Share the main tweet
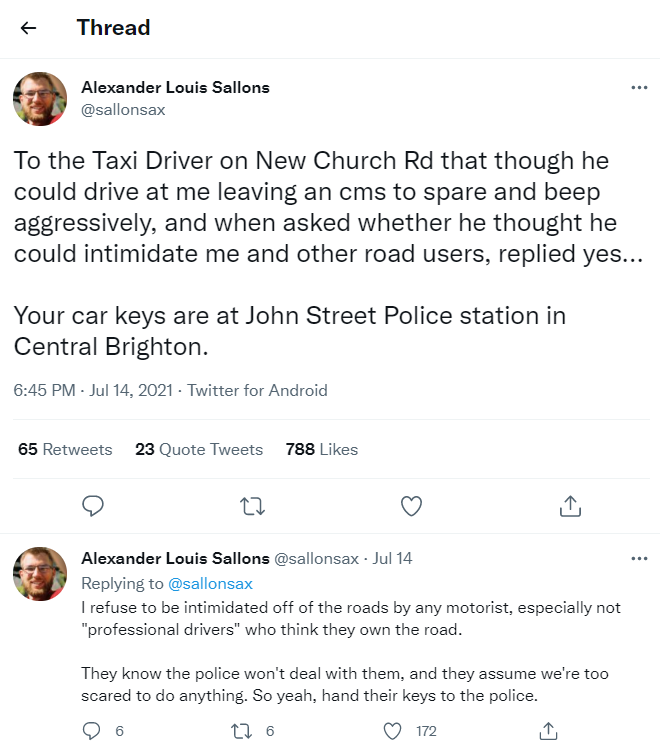Screen dimensions: 660x750 (570, 506)
